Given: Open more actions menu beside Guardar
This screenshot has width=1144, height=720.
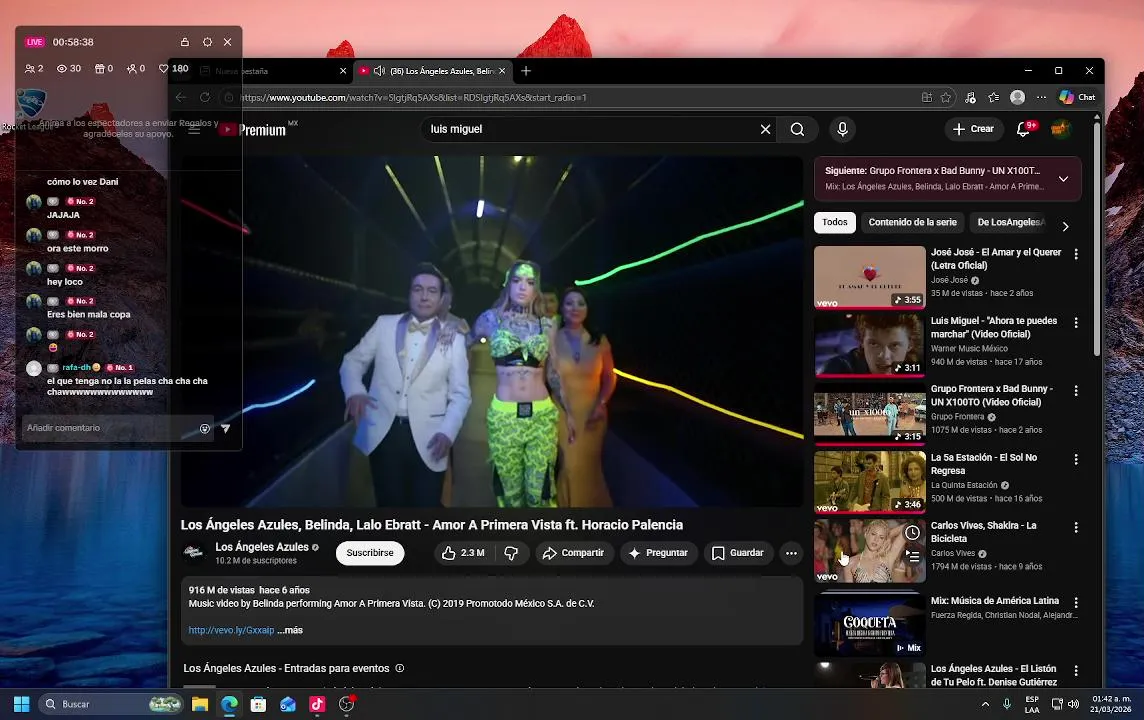Looking at the screenshot, I should click(x=791, y=553).
